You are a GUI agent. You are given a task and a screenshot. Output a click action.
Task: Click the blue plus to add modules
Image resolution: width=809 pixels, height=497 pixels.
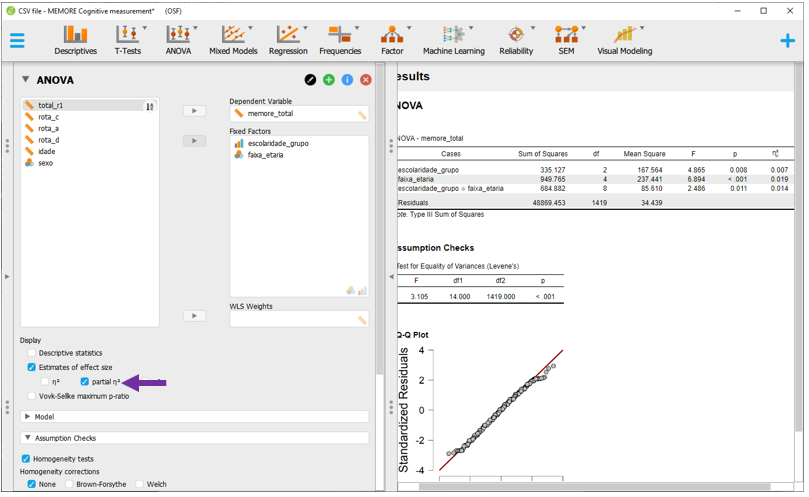click(x=787, y=40)
